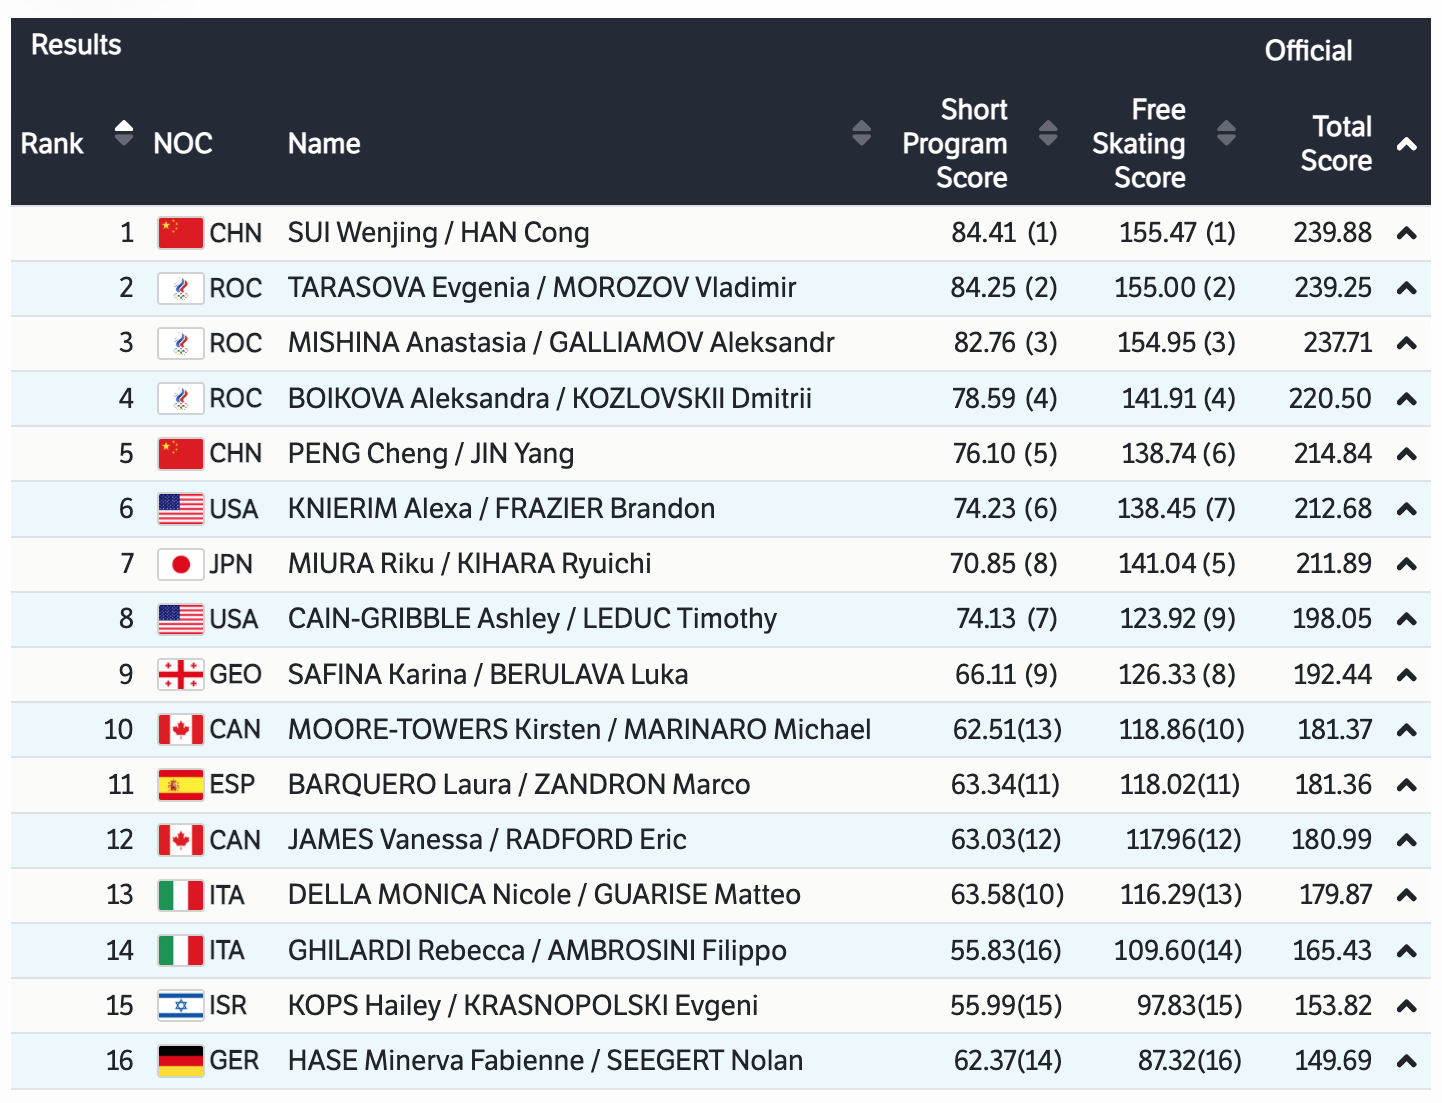Image resolution: width=1442 pixels, height=1103 pixels.
Task: Click the Spain flag in BARQUERO row
Action: [180, 785]
